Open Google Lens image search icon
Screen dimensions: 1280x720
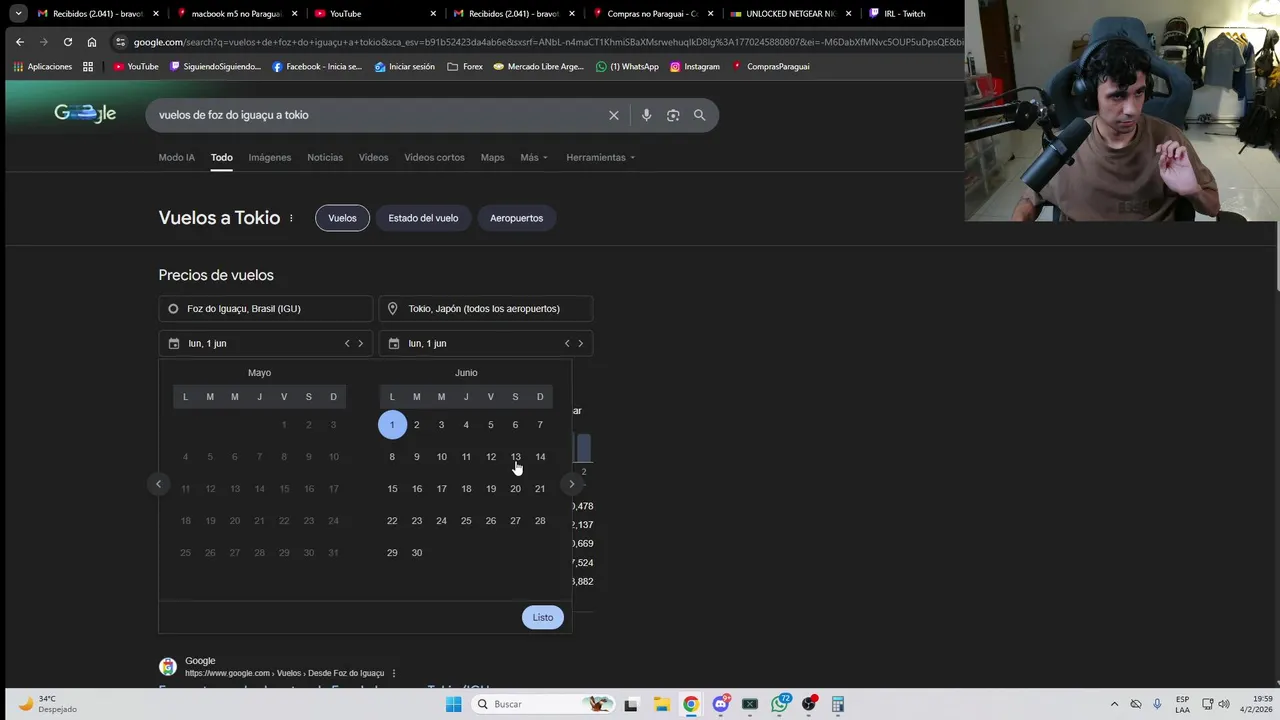pyautogui.click(x=673, y=115)
